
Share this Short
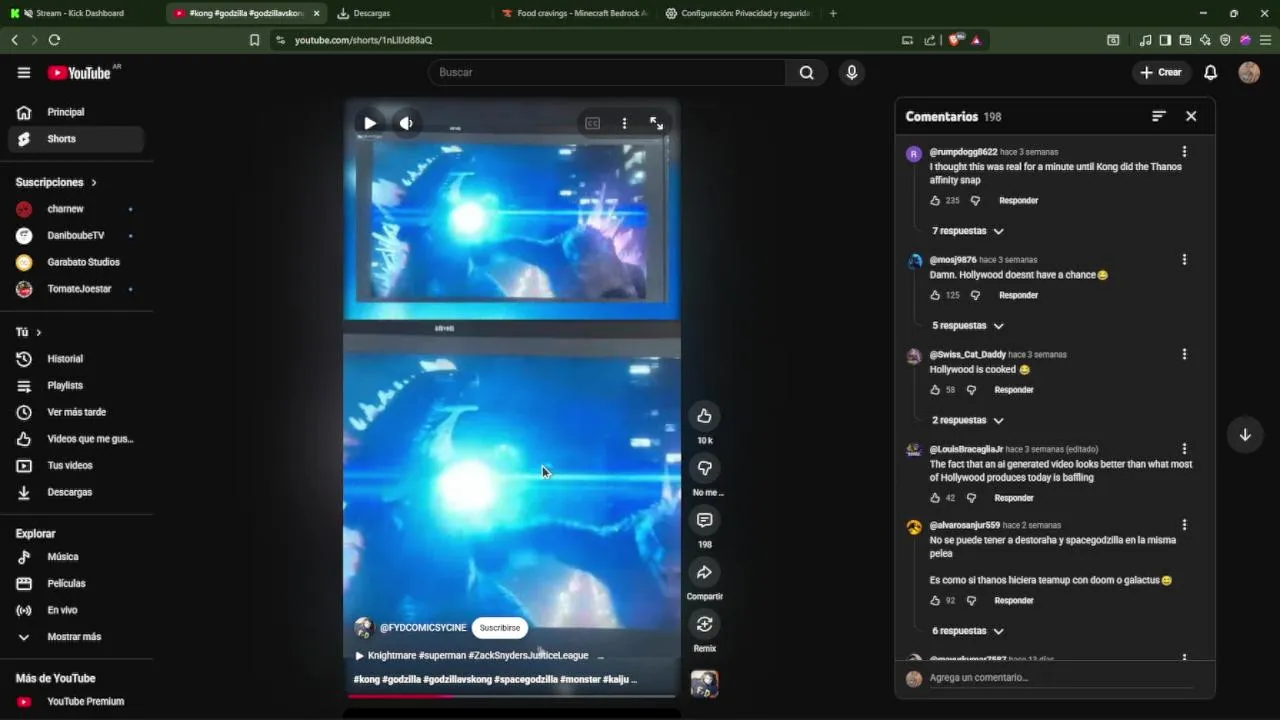704,572
